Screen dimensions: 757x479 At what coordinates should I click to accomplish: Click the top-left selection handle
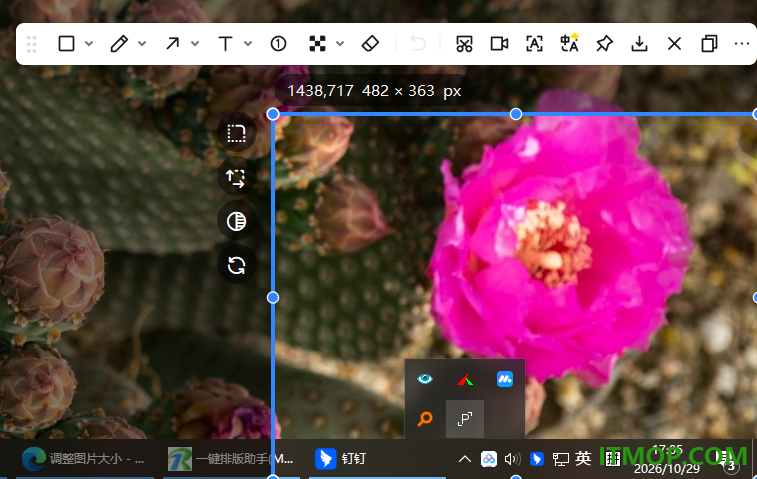coord(273,114)
